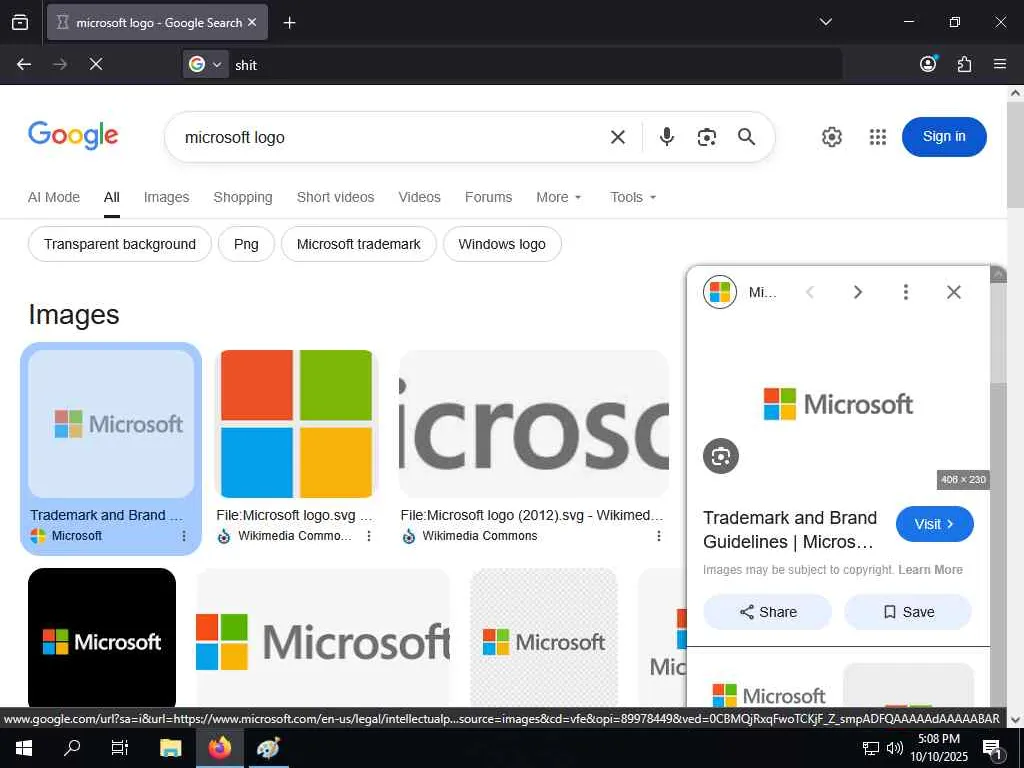Viewport: 1024px width, 768px height.
Task: Open the Firefox extensions puzzle icon
Action: click(964, 64)
